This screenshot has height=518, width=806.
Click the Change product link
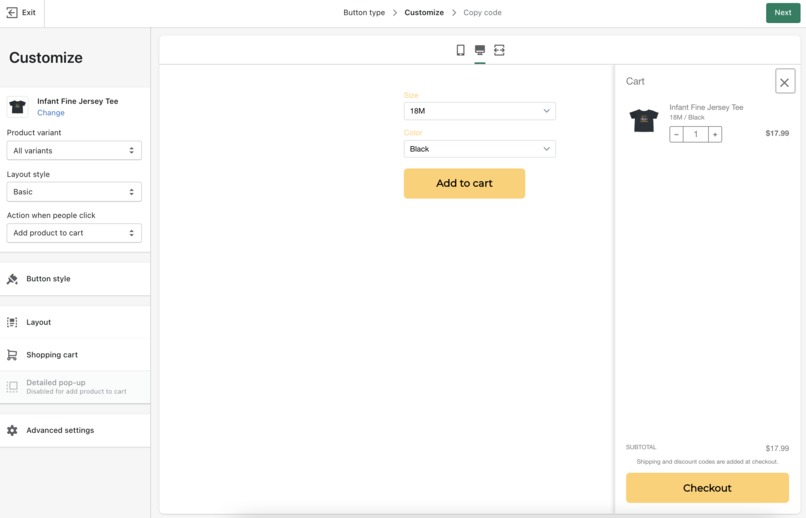51,113
